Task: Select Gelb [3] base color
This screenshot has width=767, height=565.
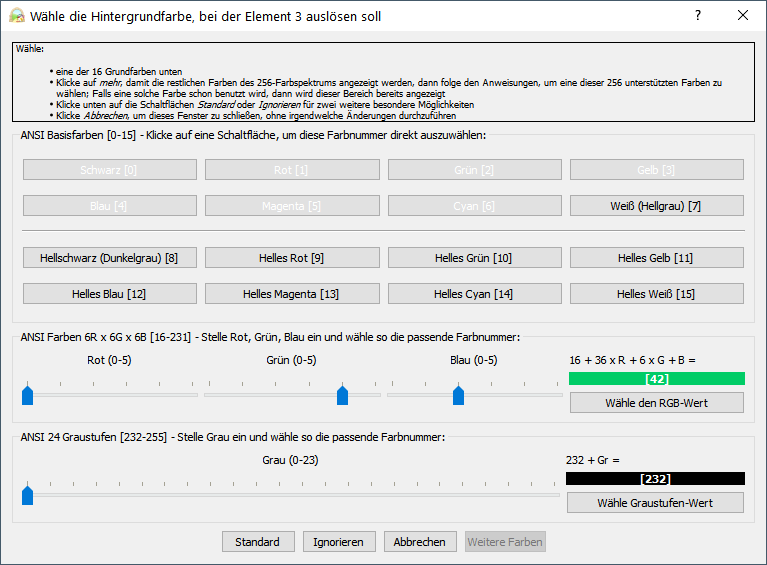Action: point(656,170)
